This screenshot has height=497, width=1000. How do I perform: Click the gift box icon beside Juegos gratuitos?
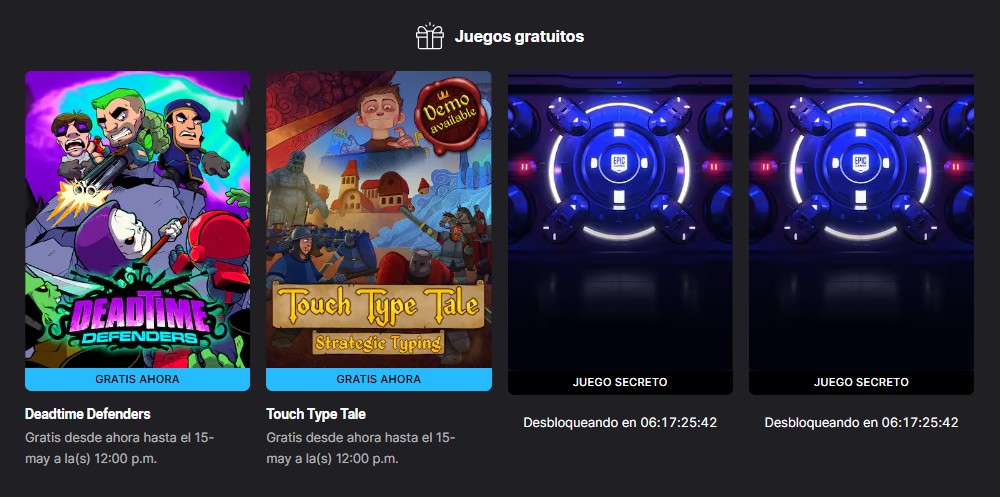pyautogui.click(x=430, y=36)
